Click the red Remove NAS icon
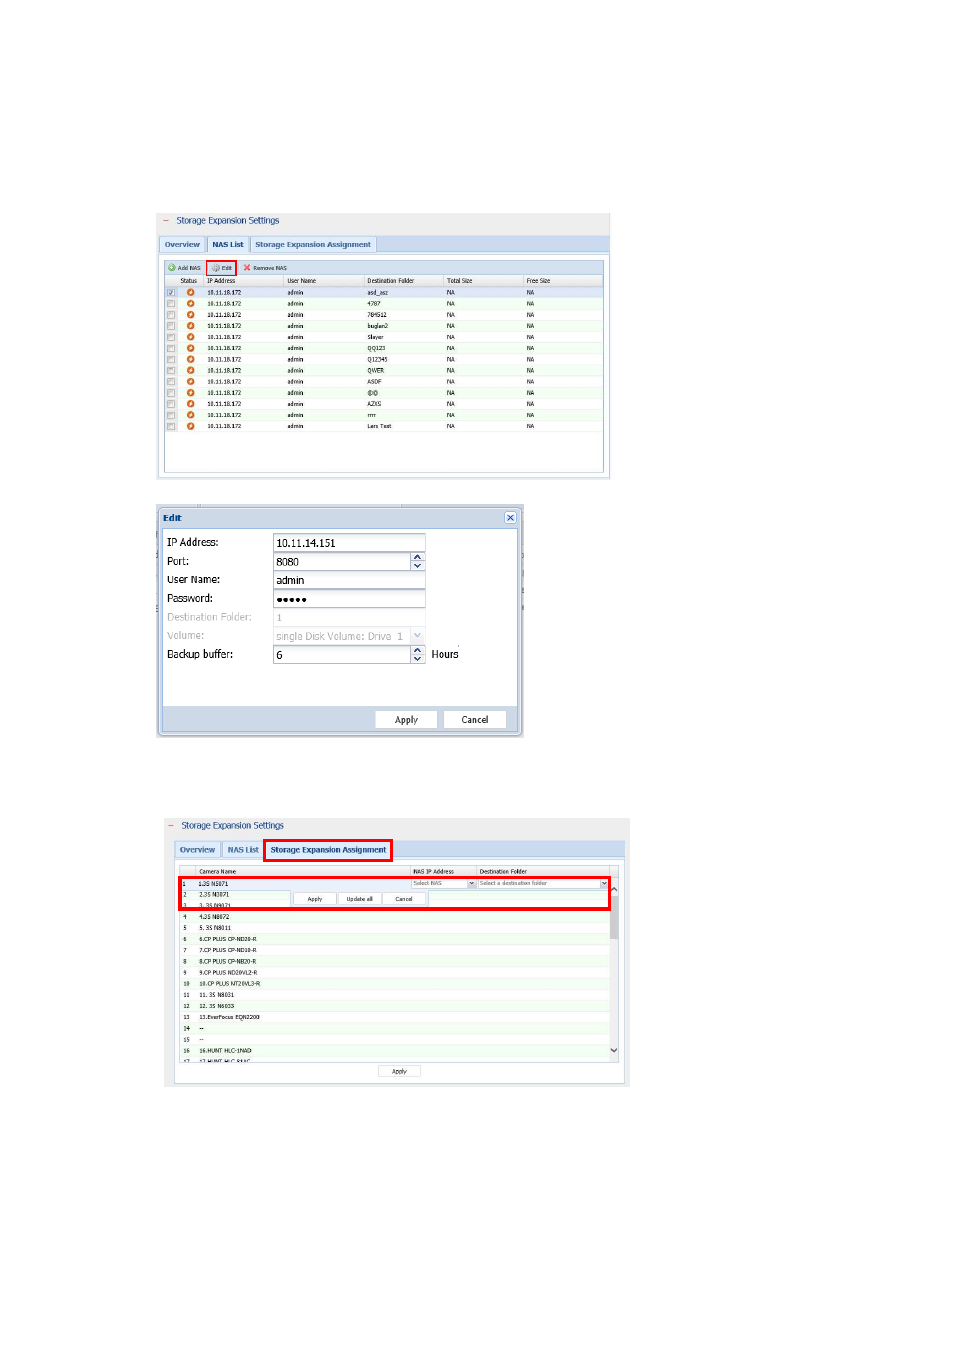This screenshot has height=1350, width=954. [x=247, y=268]
